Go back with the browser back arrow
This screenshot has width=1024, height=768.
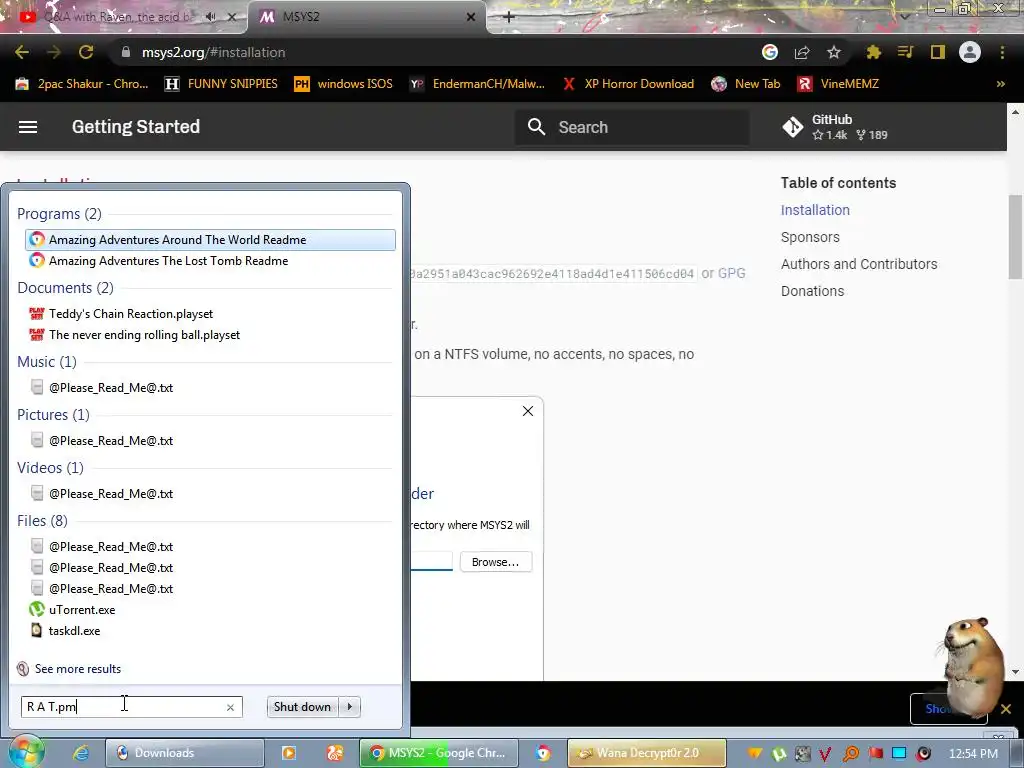coord(22,52)
